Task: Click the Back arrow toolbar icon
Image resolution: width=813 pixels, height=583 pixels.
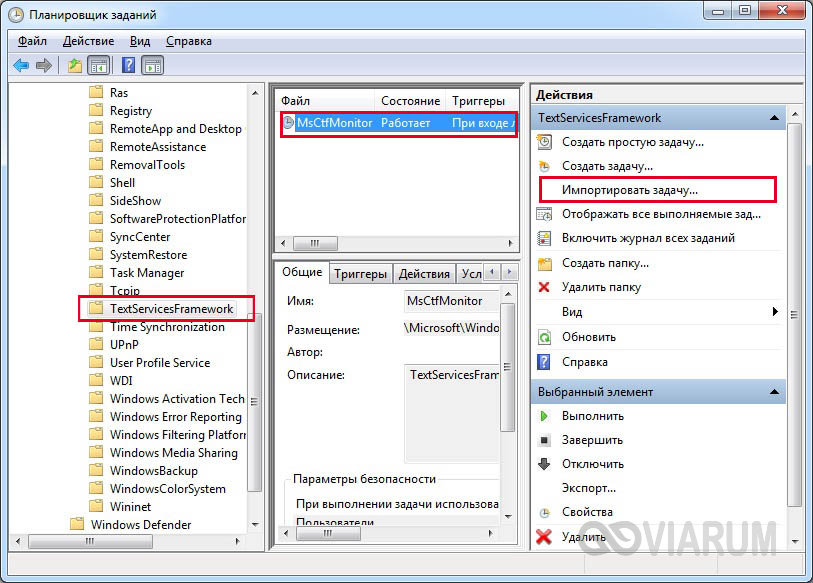Action: point(21,65)
